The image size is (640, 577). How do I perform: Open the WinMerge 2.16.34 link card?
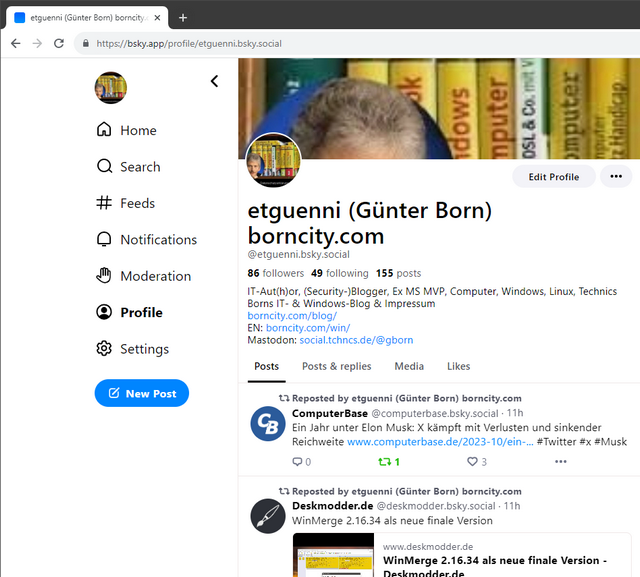[462, 555]
